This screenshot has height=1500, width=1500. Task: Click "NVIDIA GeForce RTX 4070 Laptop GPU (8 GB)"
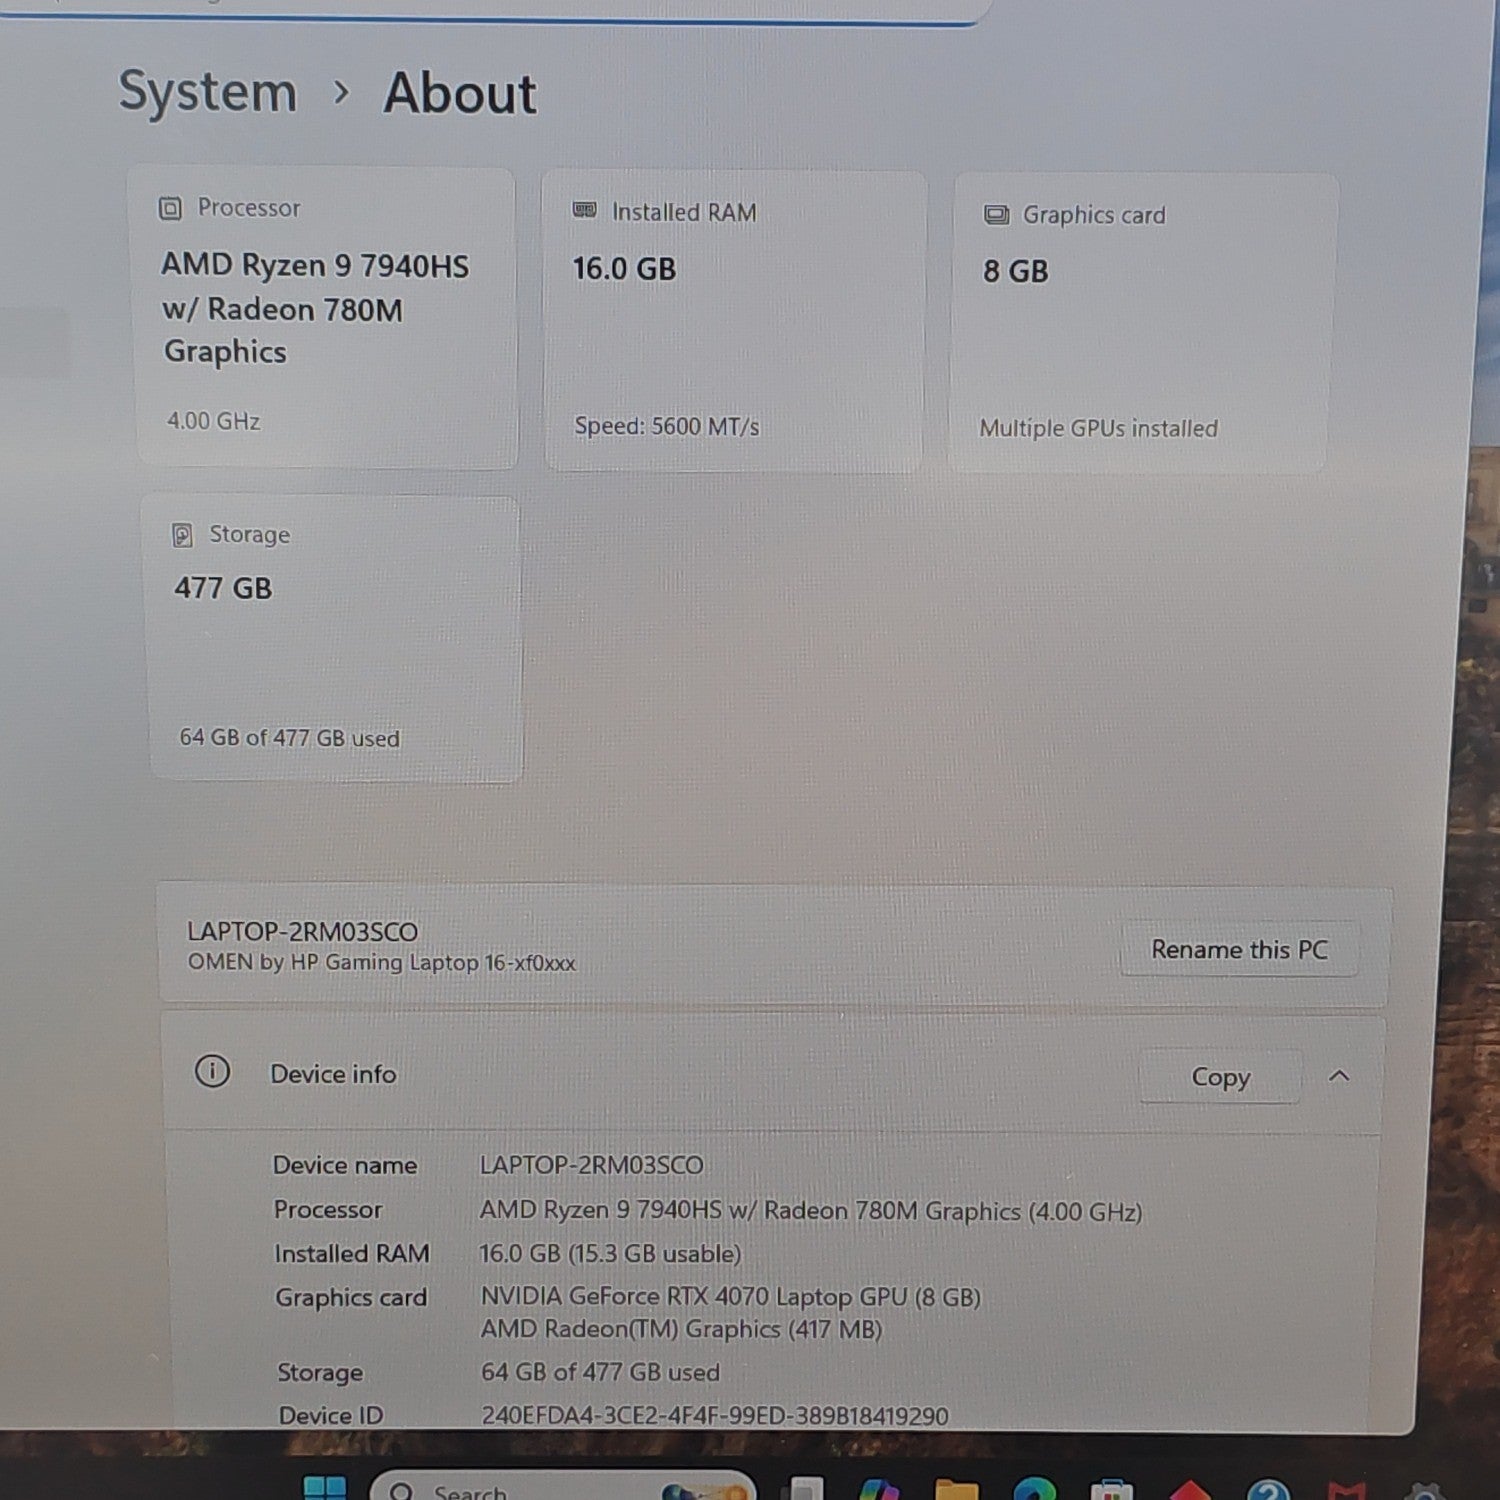[x=731, y=1297]
